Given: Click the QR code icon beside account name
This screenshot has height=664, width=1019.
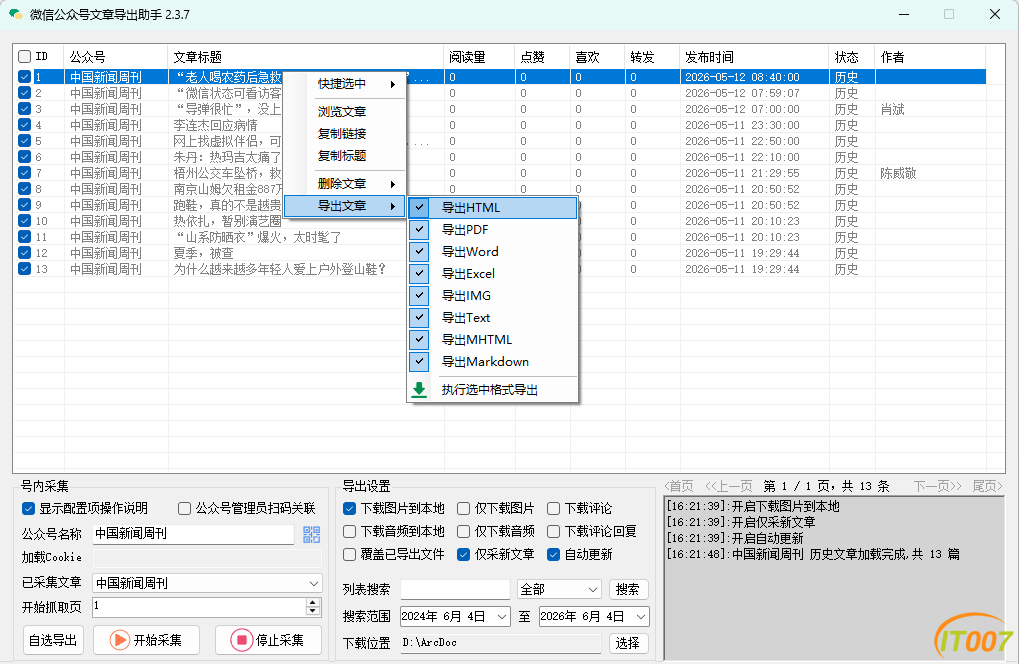Looking at the screenshot, I should point(312,534).
